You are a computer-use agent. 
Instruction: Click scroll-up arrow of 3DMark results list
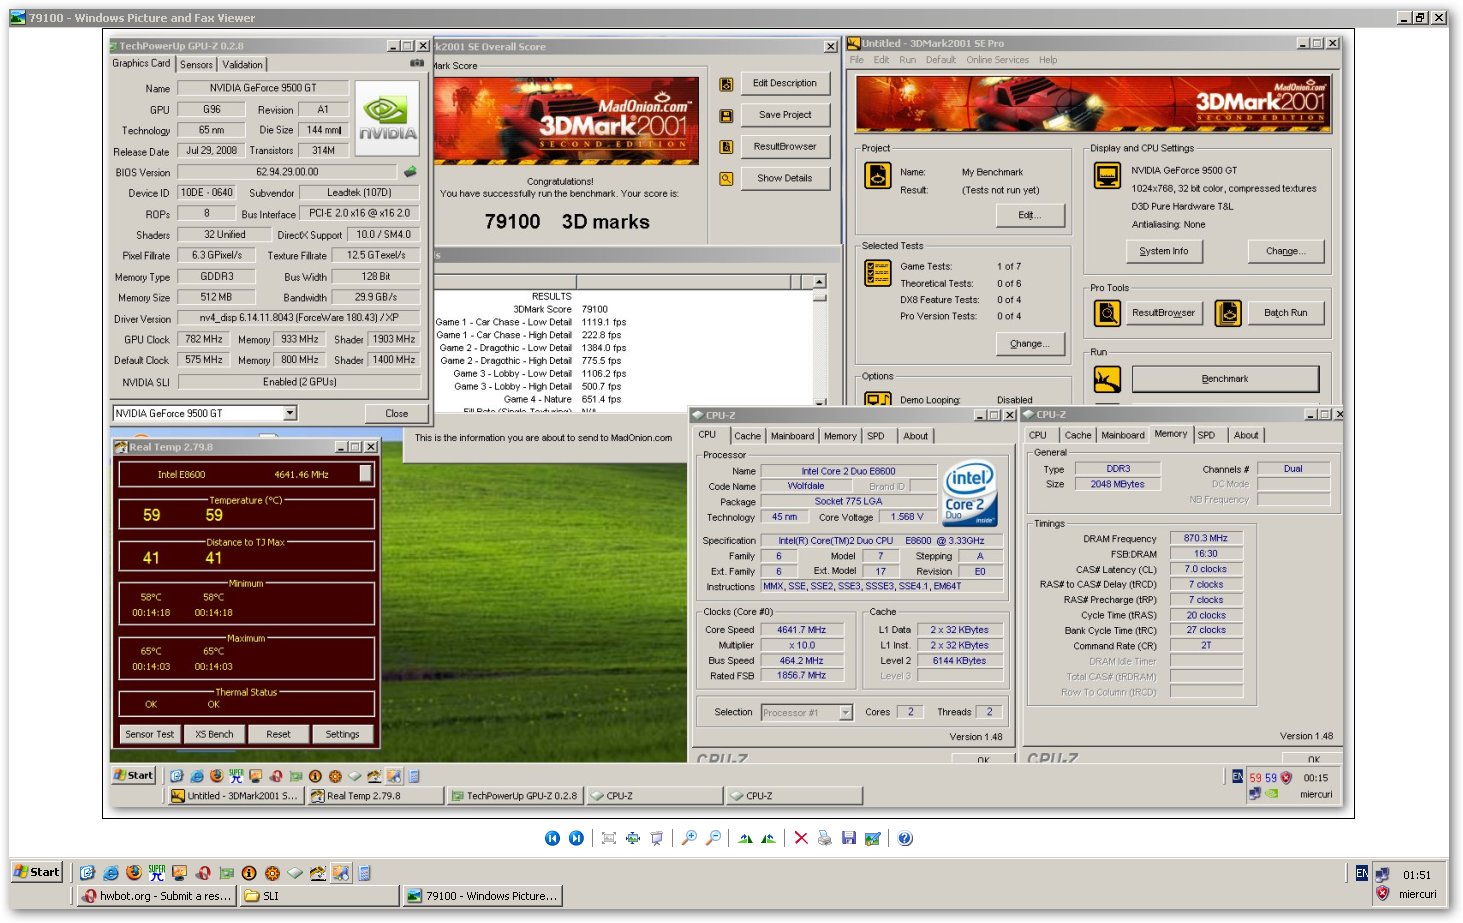pos(819,283)
